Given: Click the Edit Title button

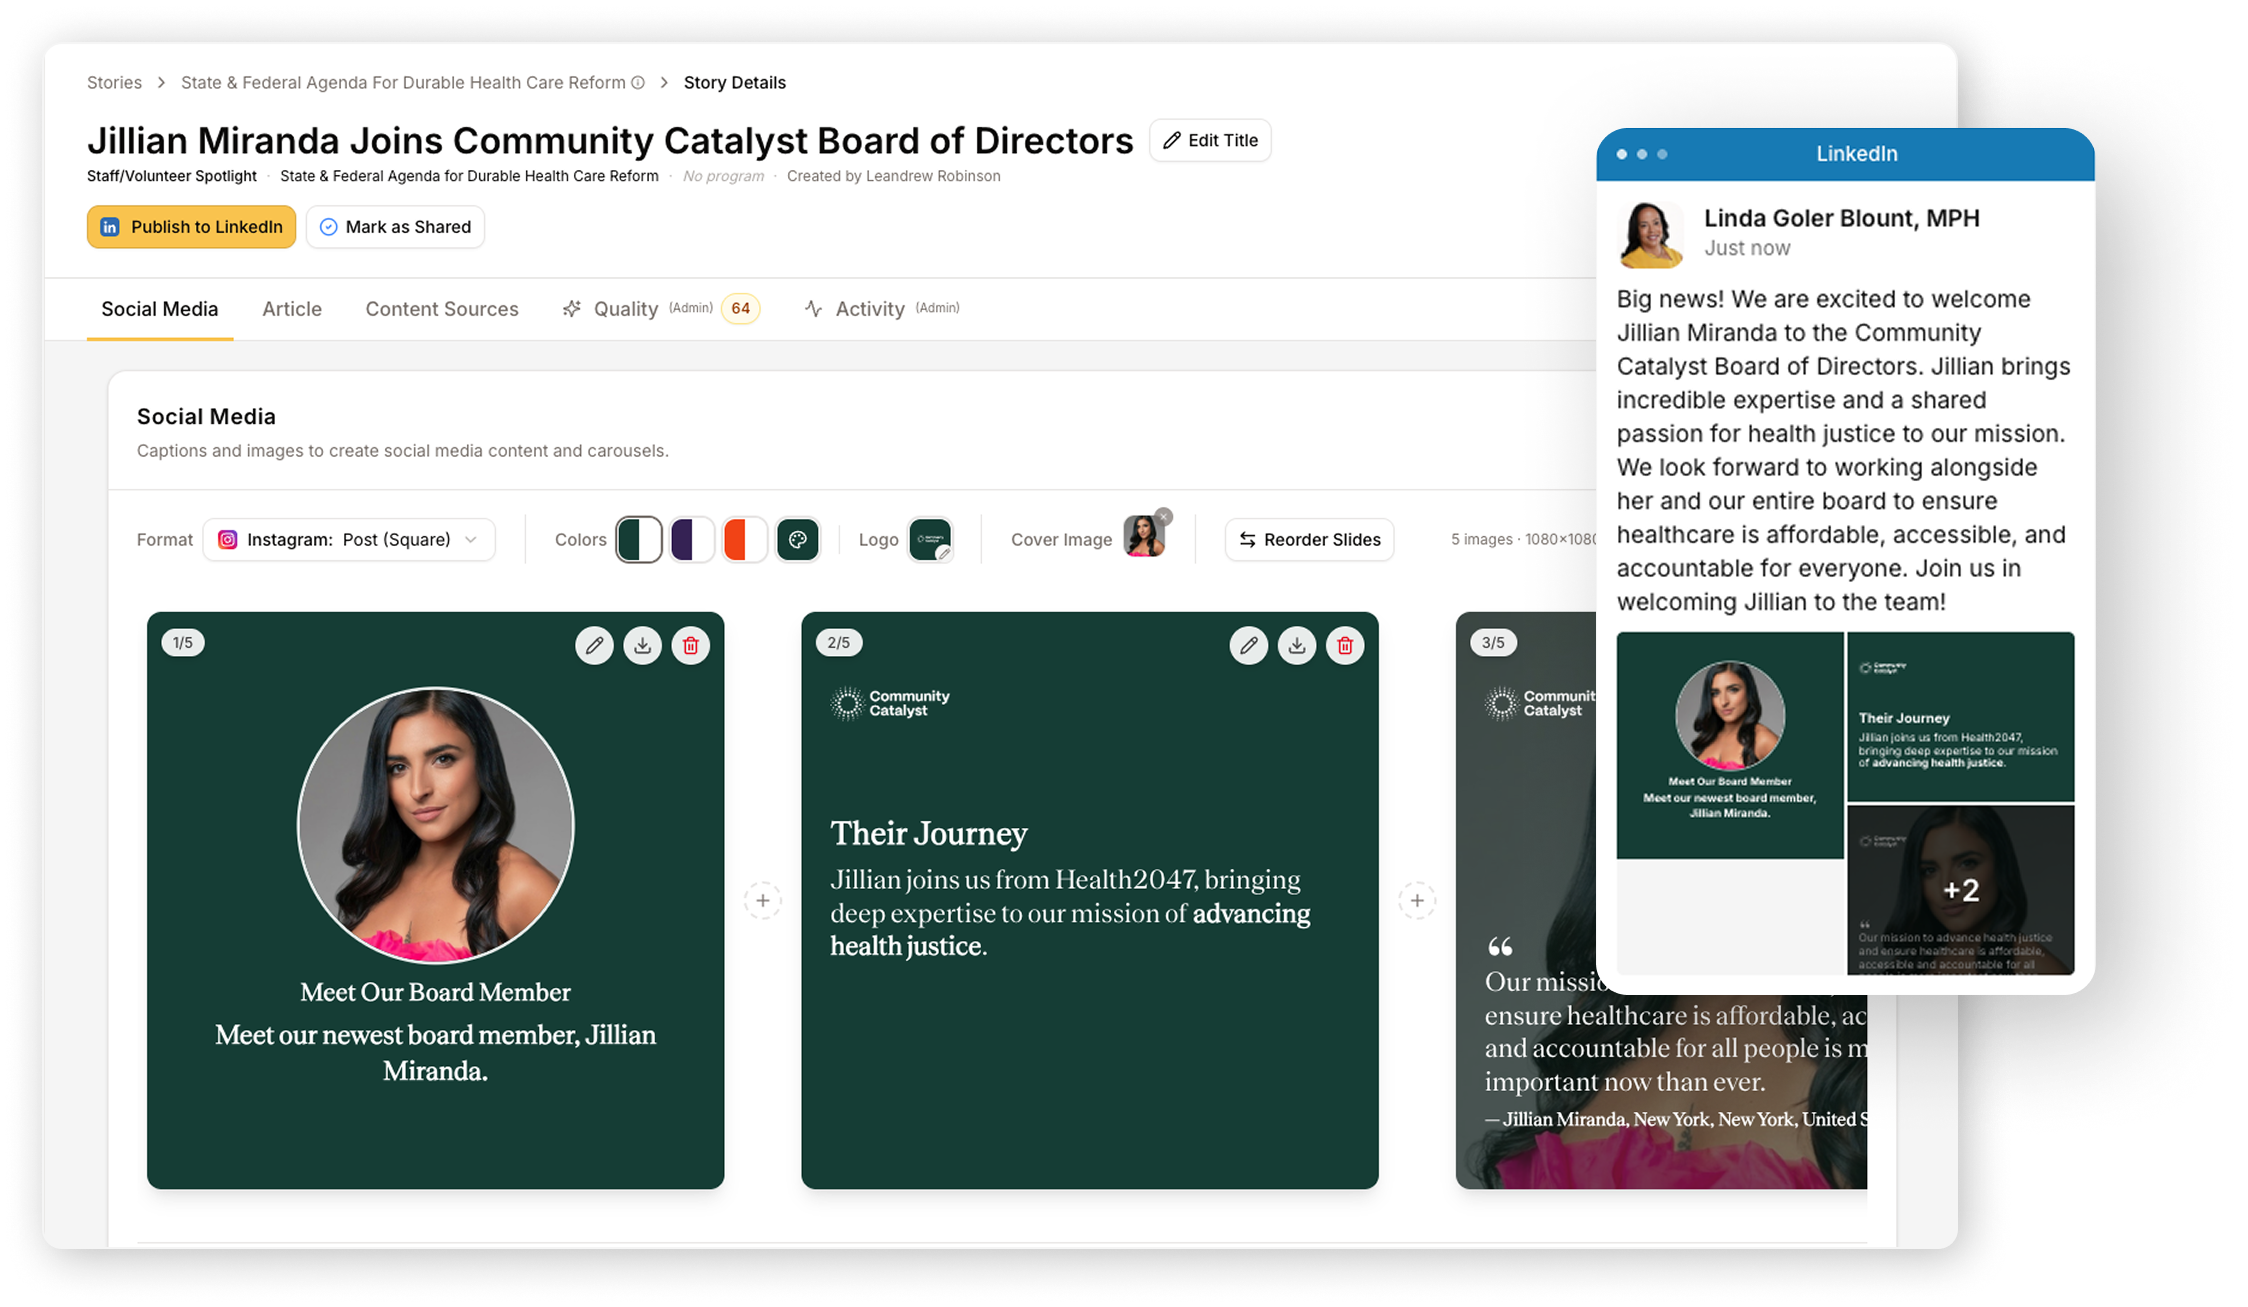Looking at the screenshot, I should (1210, 140).
